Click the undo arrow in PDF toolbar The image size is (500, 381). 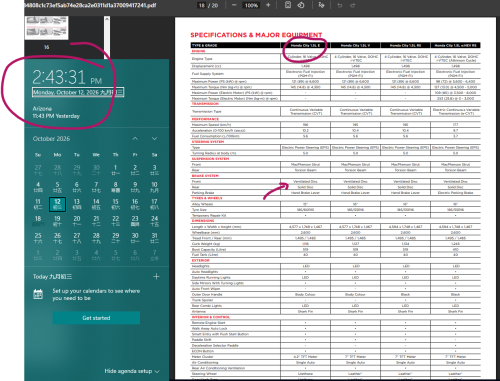coord(340,5)
